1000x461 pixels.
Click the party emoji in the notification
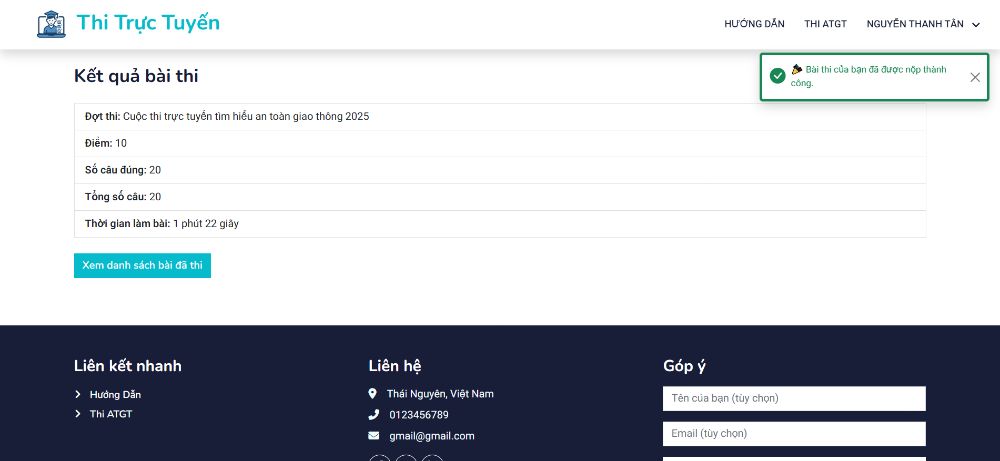[x=797, y=70]
